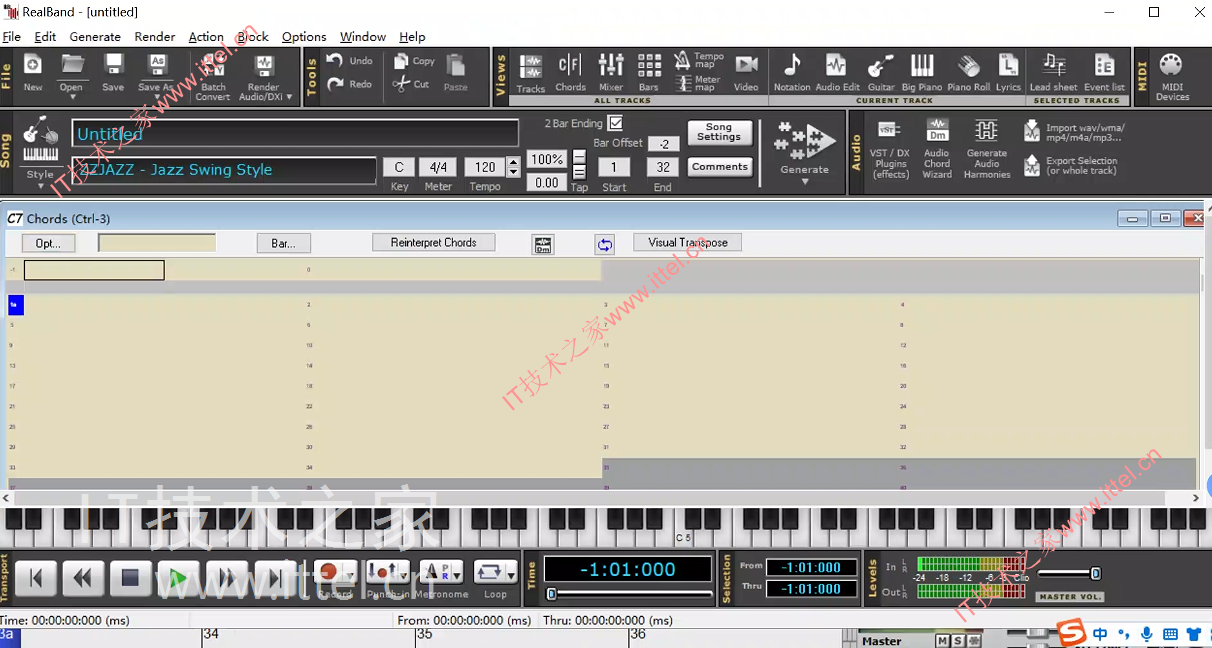Copy the selection using the Copy tool

(x=414, y=61)
